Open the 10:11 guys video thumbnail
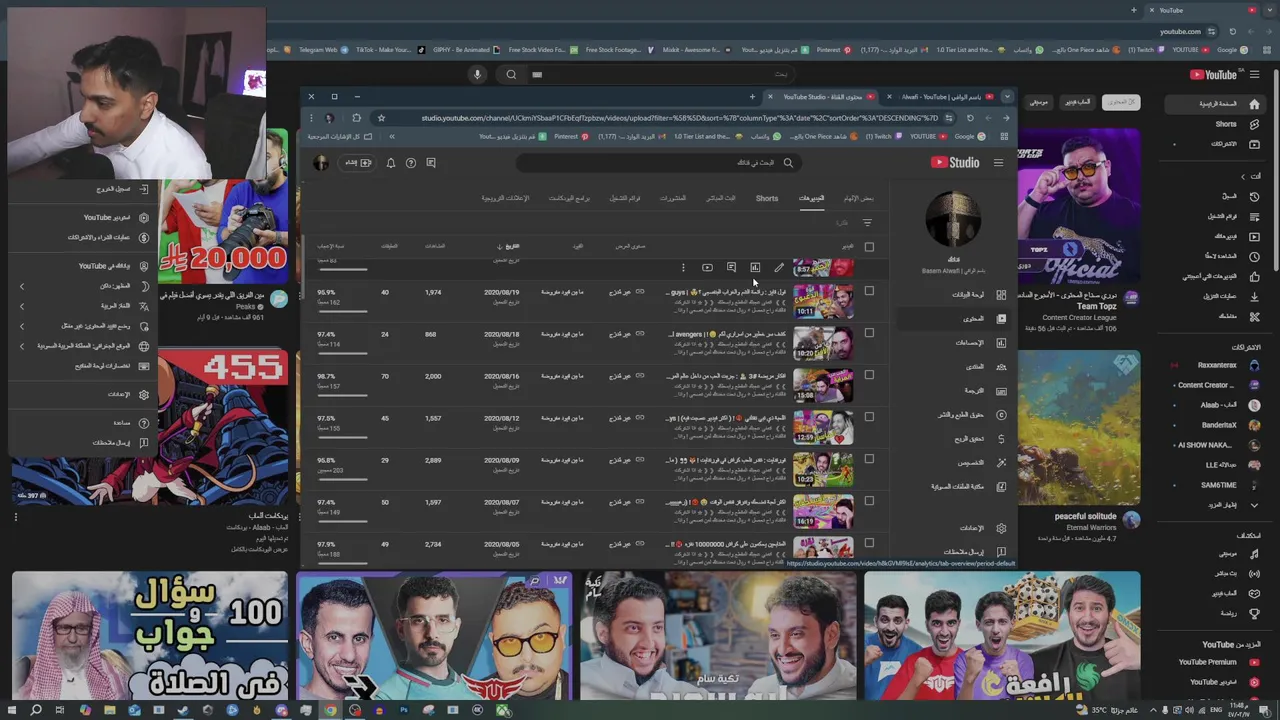 point(823,300)
